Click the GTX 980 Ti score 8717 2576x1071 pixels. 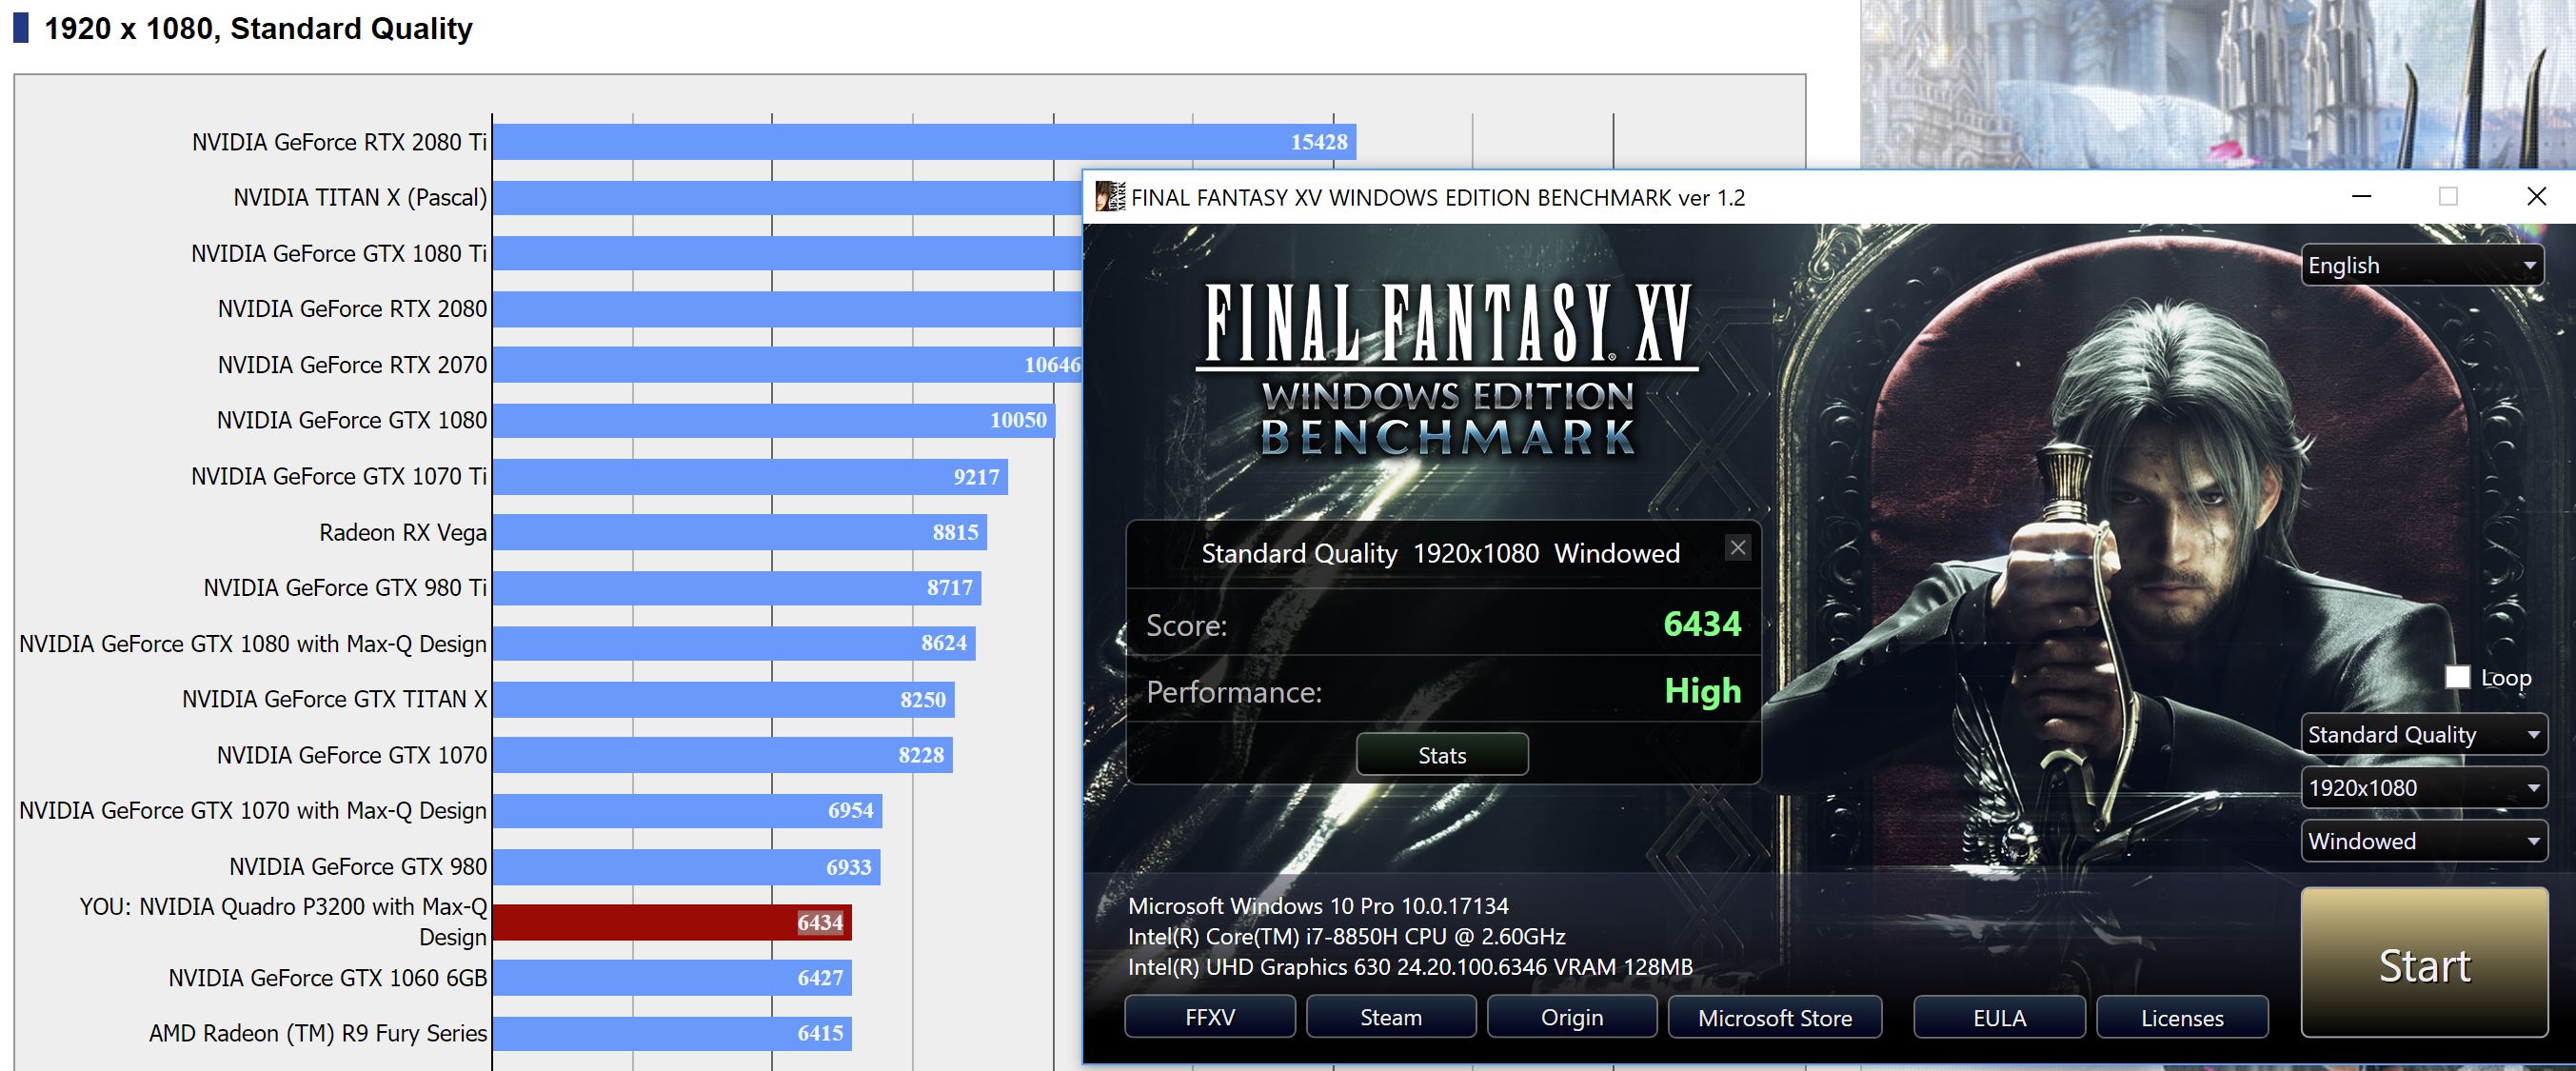pos(950,588)
